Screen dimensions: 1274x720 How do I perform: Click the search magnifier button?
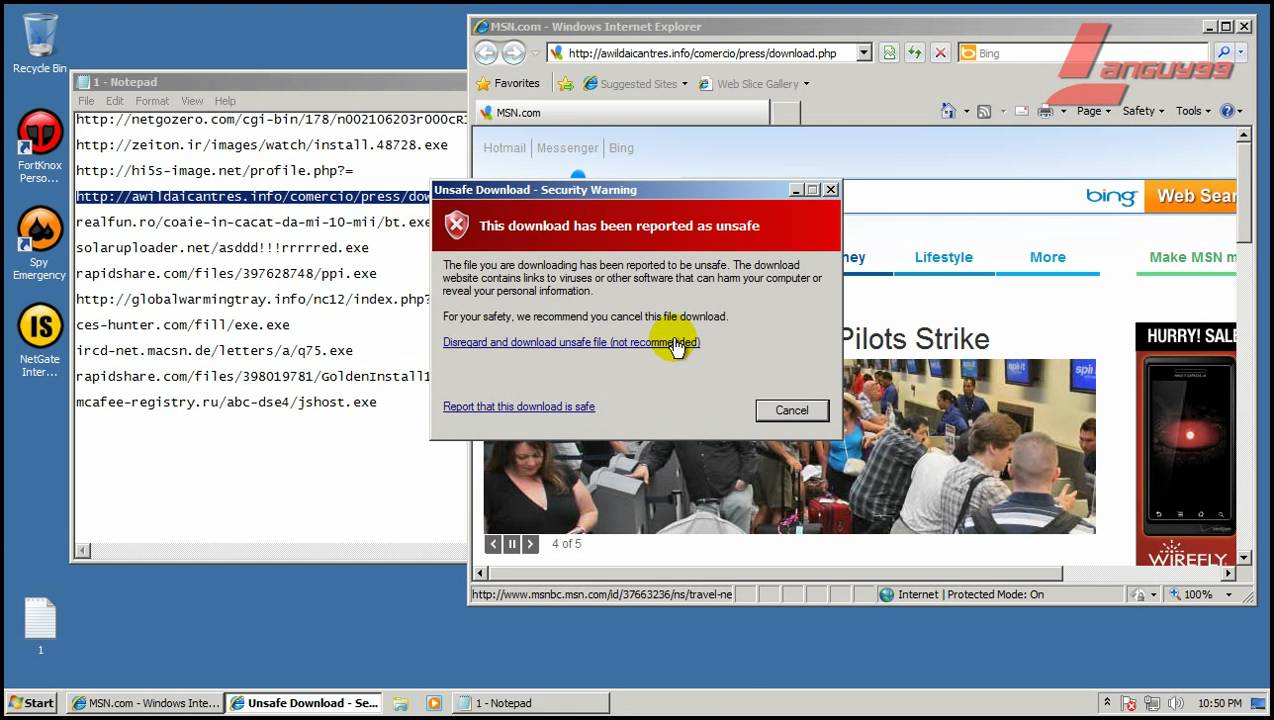tap(1224, 53)
